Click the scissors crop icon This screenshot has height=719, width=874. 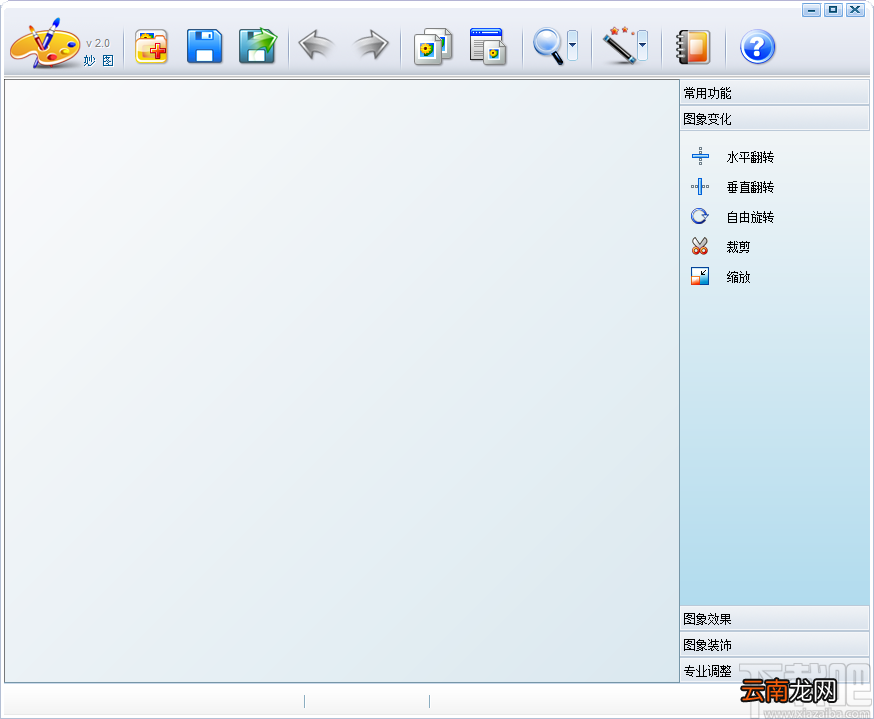click(x=700, y=246)
